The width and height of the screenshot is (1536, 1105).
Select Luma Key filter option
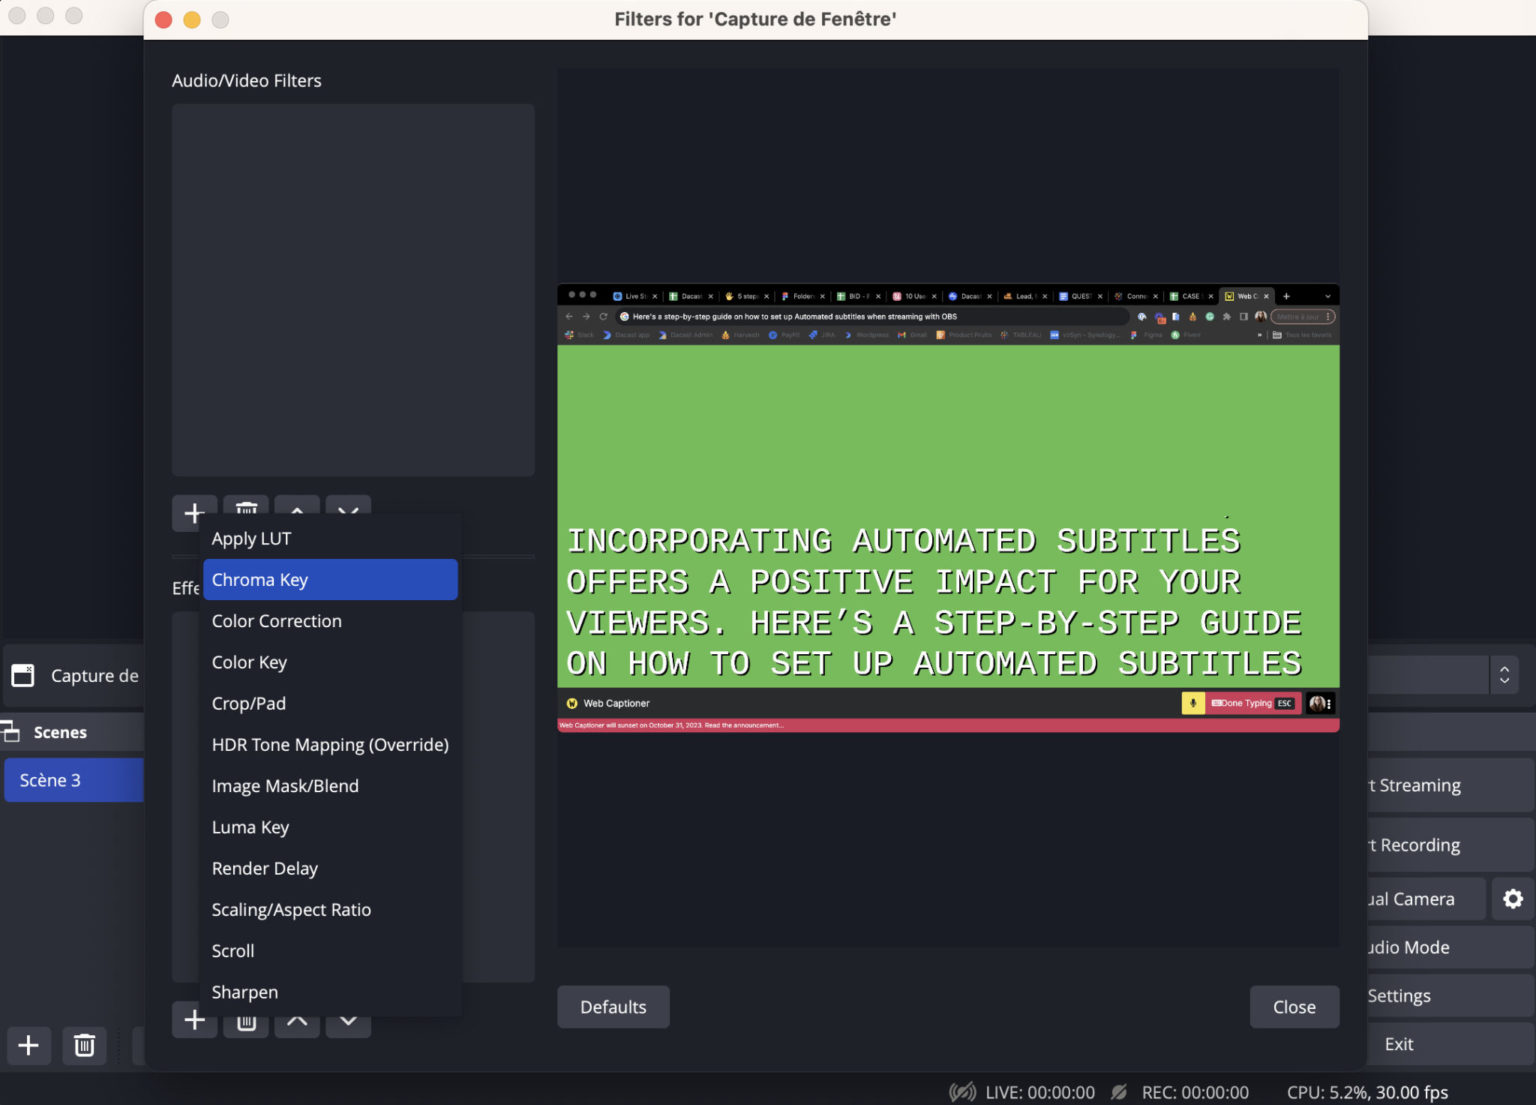tap(250, 827)
